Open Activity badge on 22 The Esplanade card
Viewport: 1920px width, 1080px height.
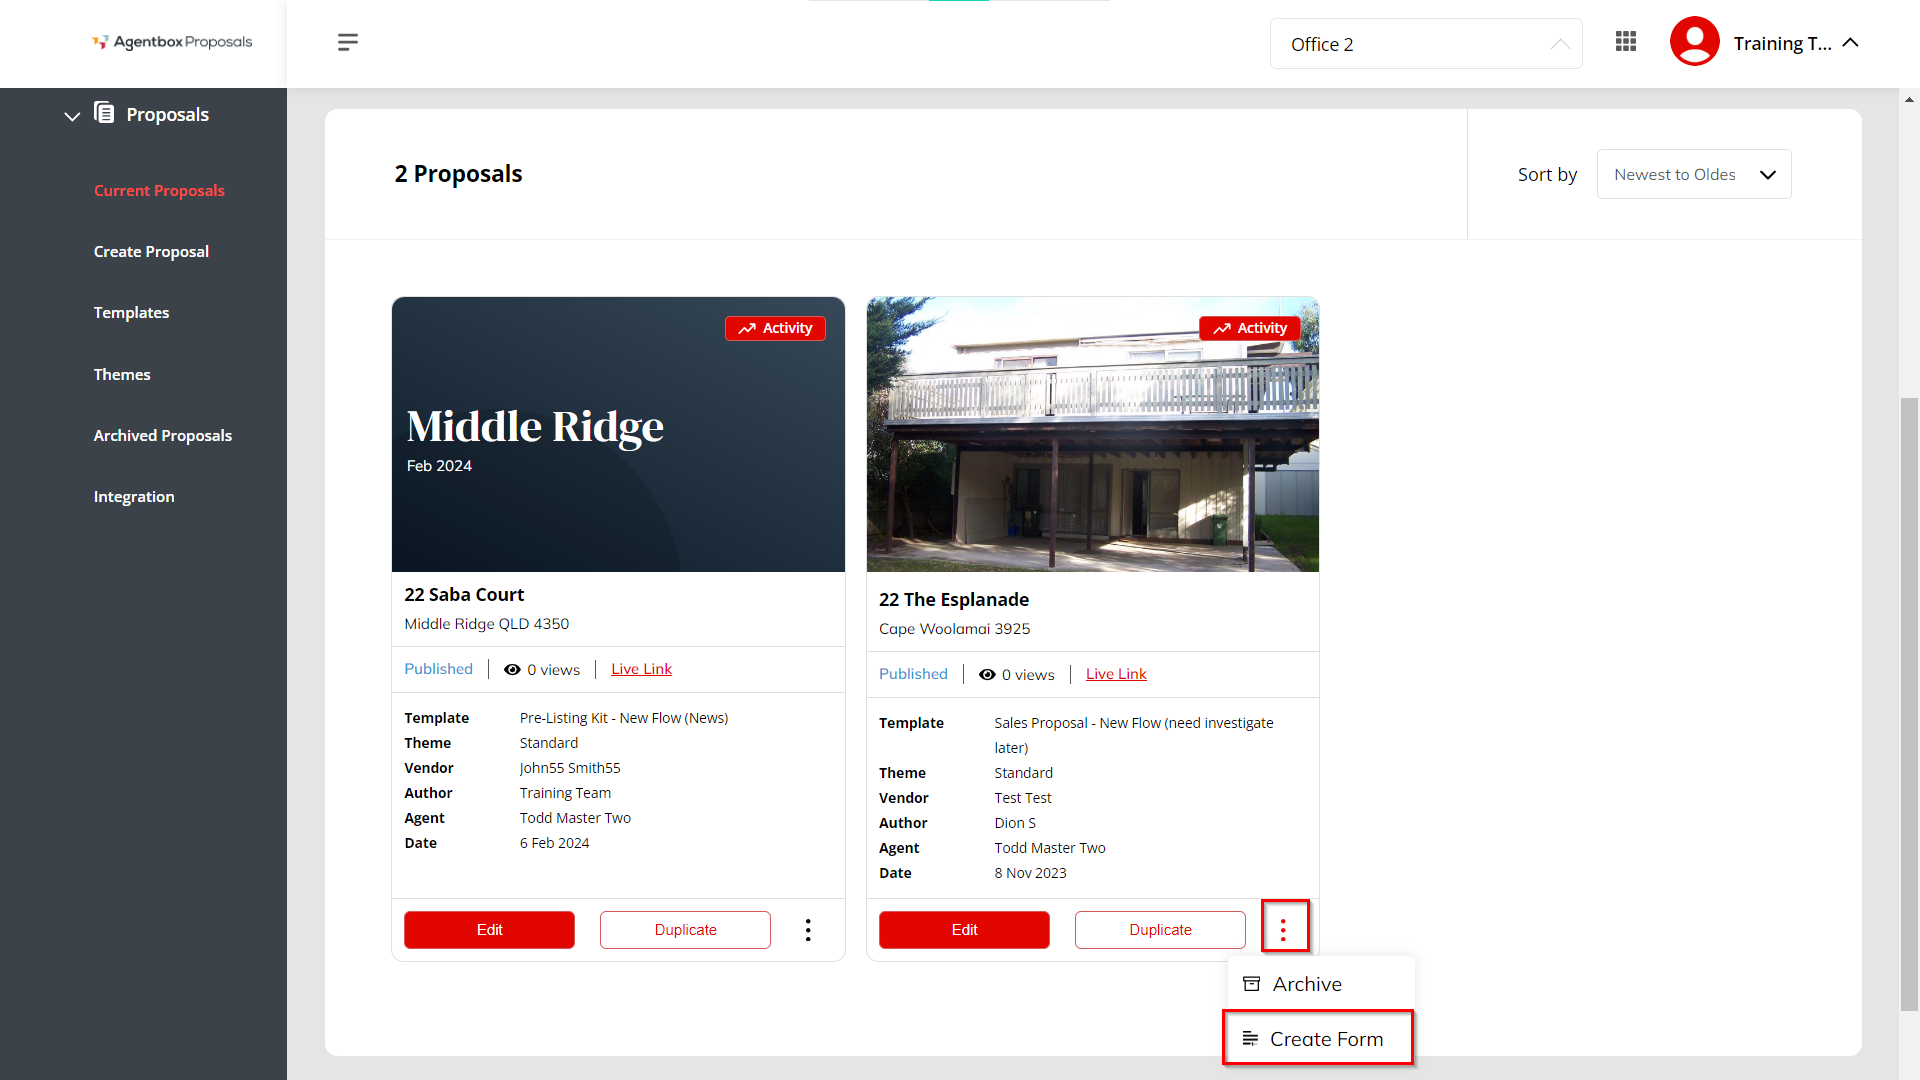point(1250,328)
